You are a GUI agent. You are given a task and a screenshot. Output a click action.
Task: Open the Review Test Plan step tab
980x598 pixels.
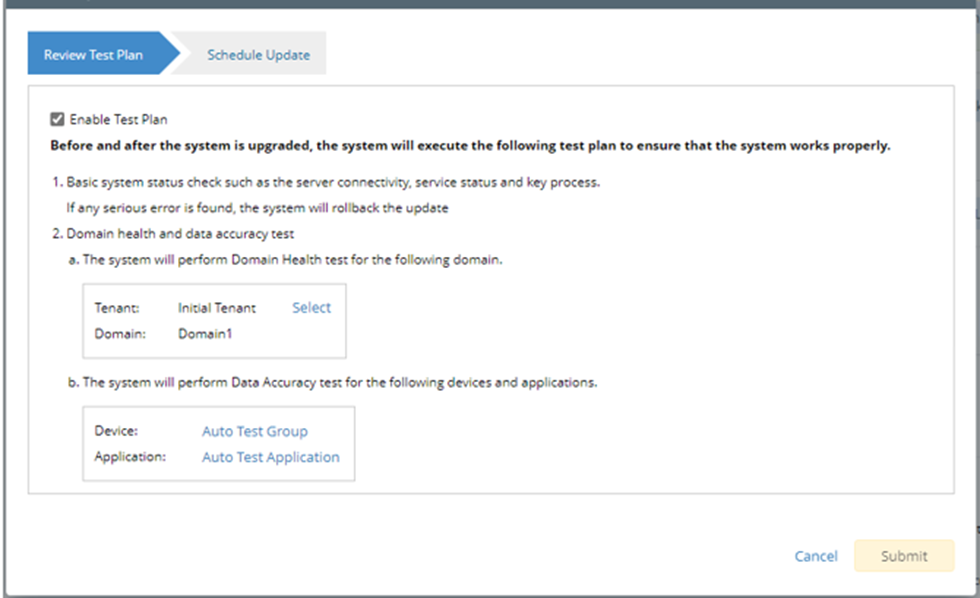point(94,55)
